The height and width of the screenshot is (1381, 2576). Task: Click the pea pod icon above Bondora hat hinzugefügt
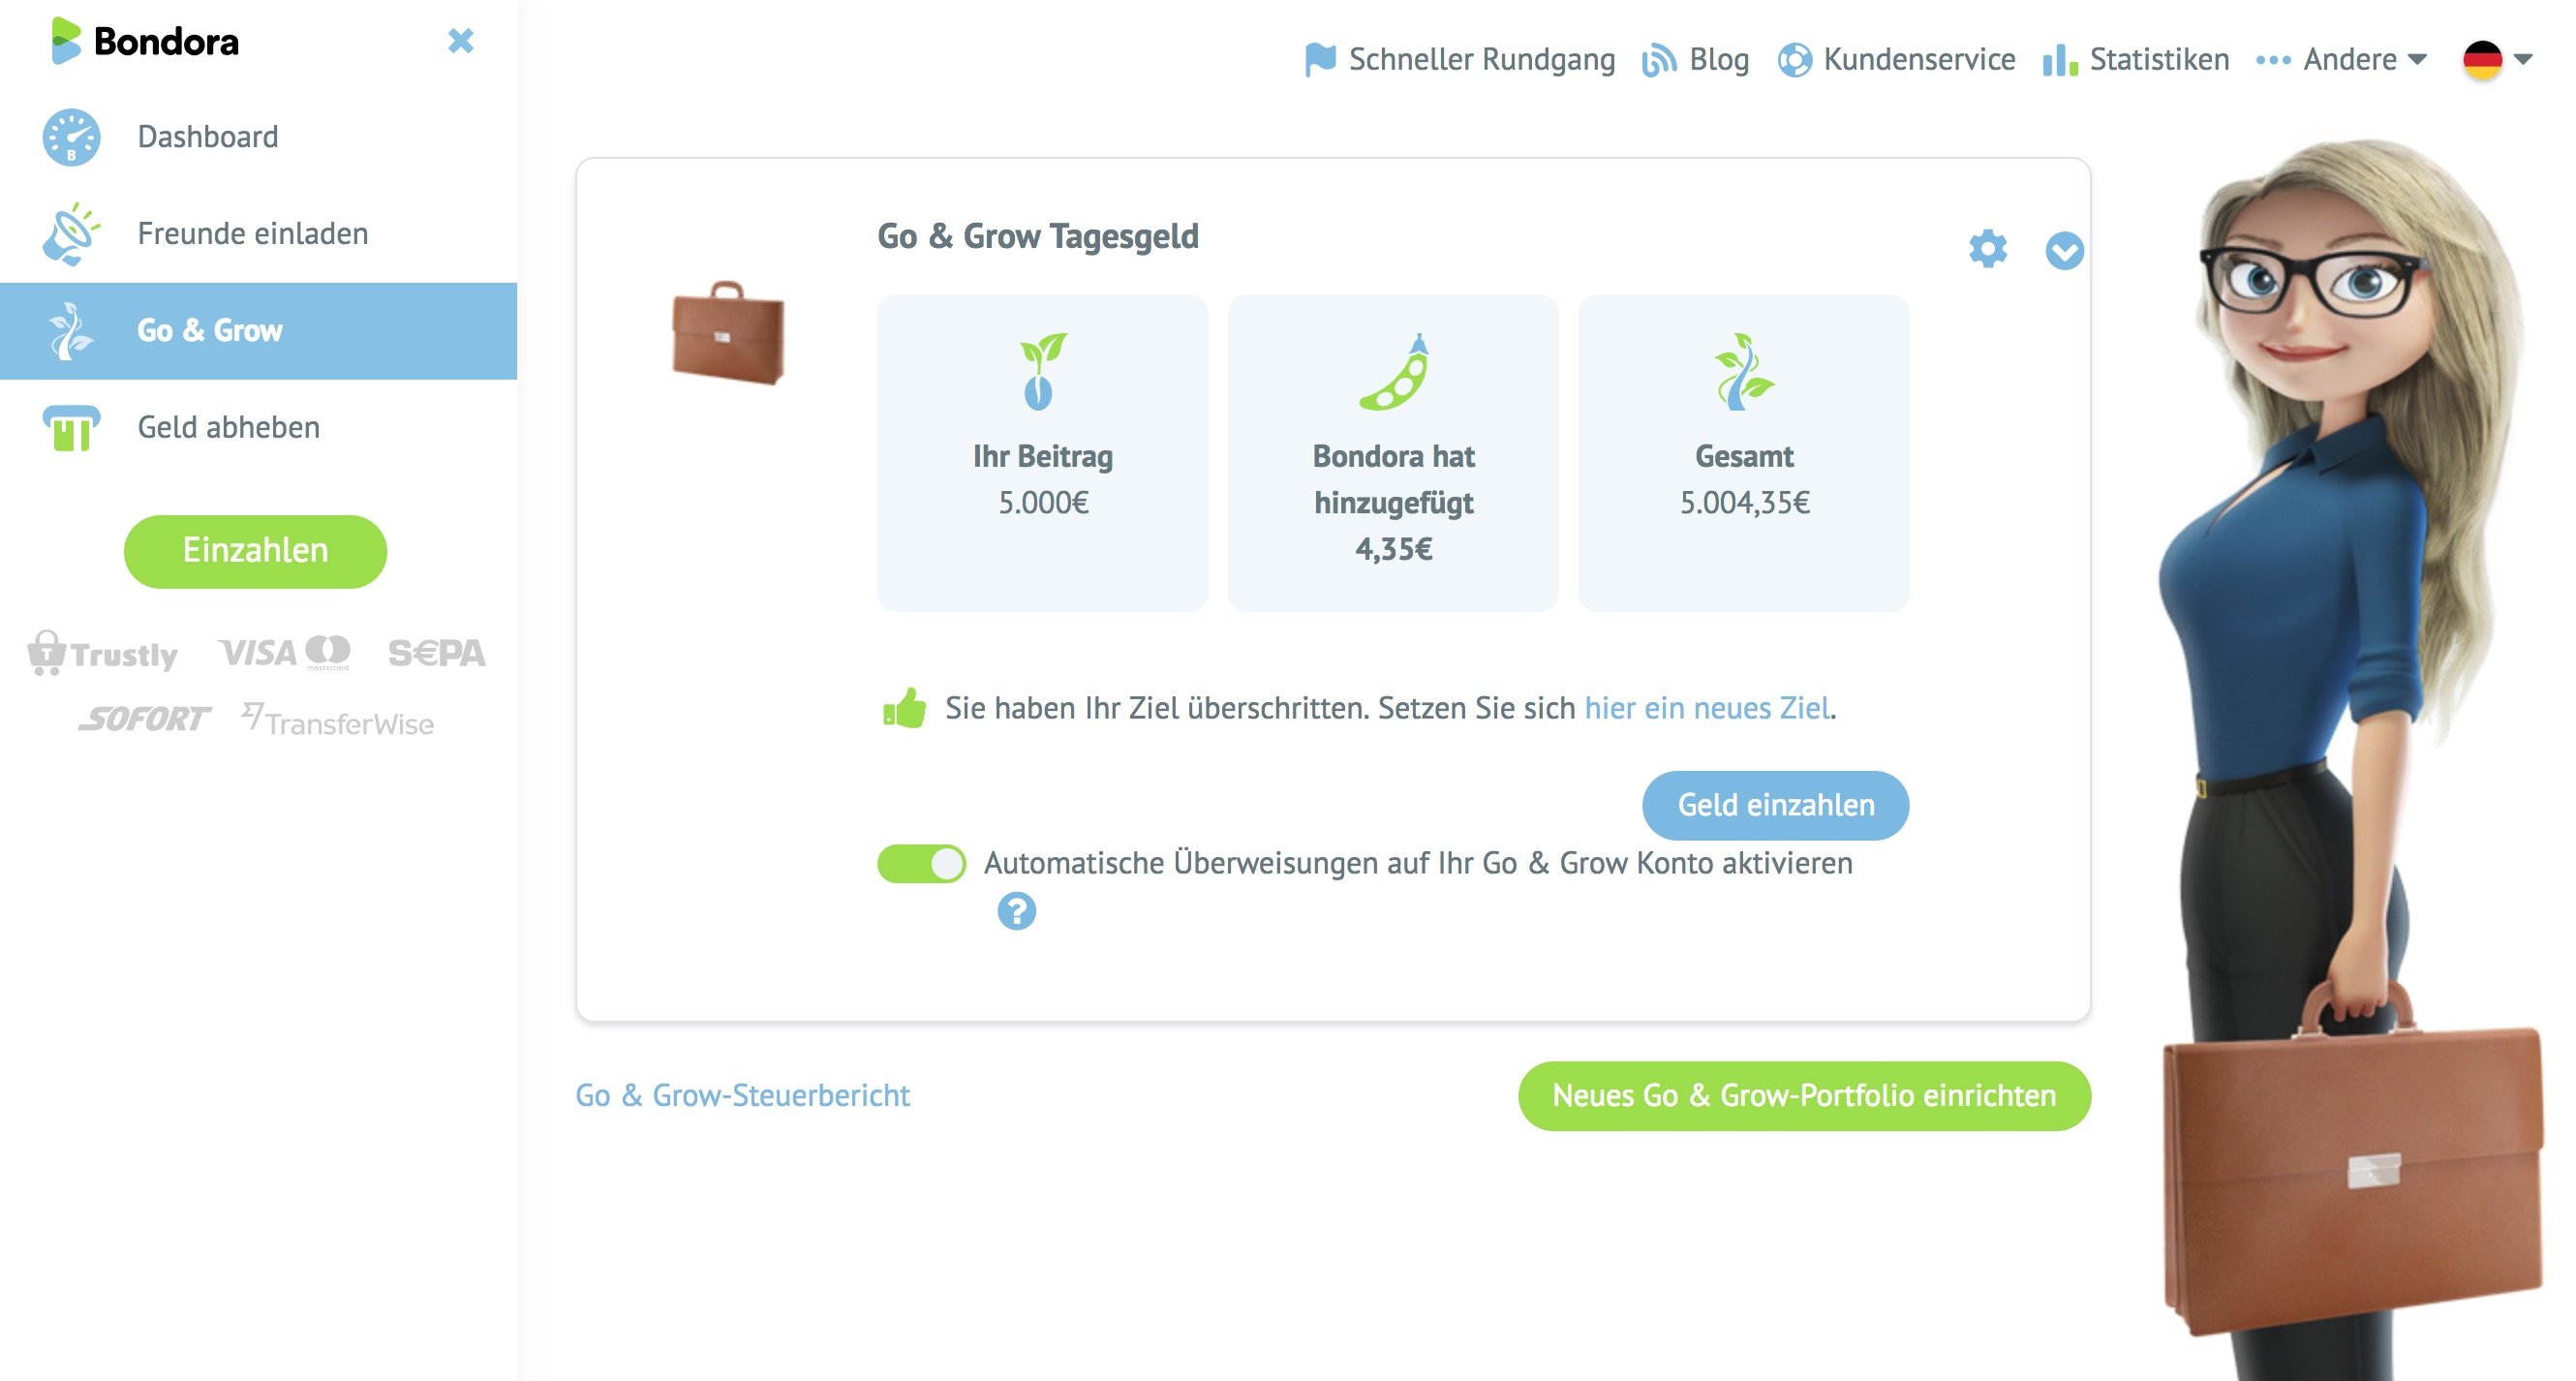[1394, 371]
